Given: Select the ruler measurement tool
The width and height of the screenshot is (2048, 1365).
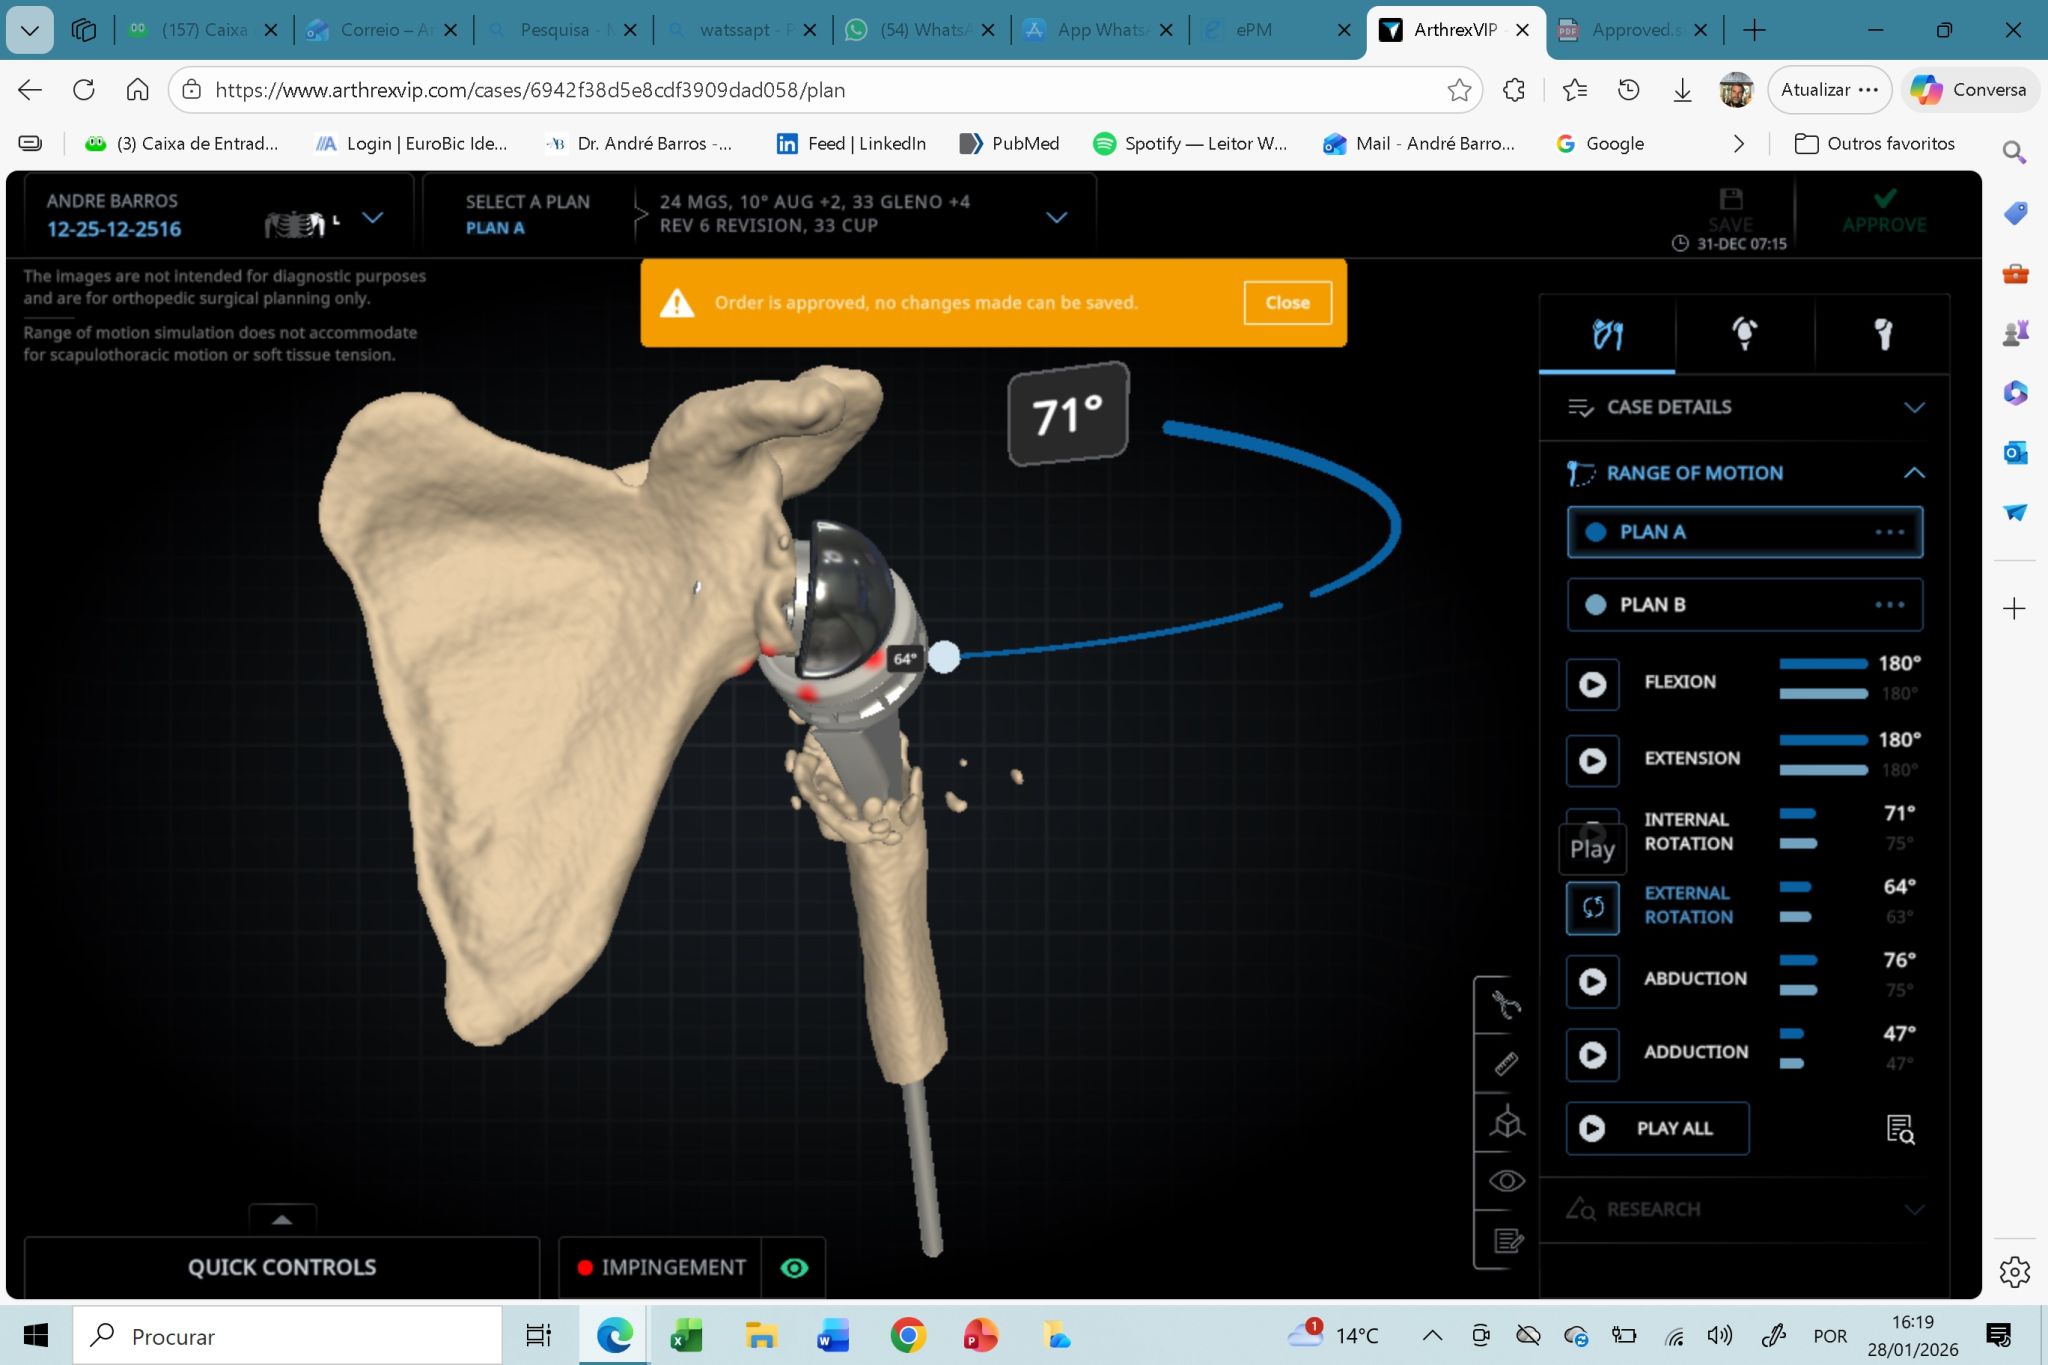Looking at the screenshot, I should [1506, 1064].
